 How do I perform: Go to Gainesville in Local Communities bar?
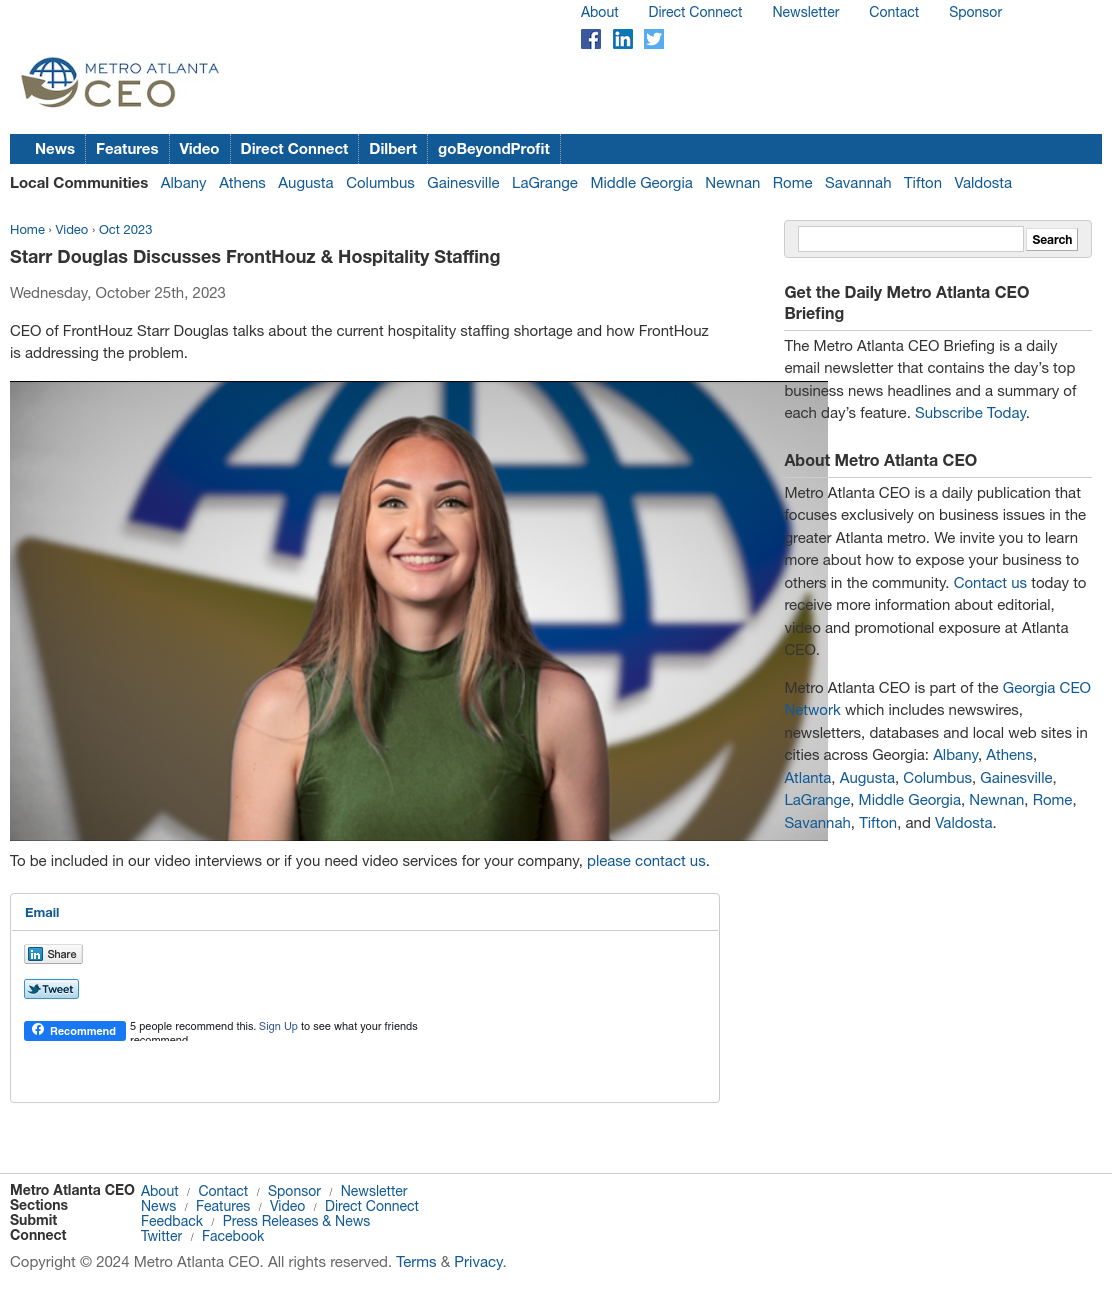tap(463, 183)
